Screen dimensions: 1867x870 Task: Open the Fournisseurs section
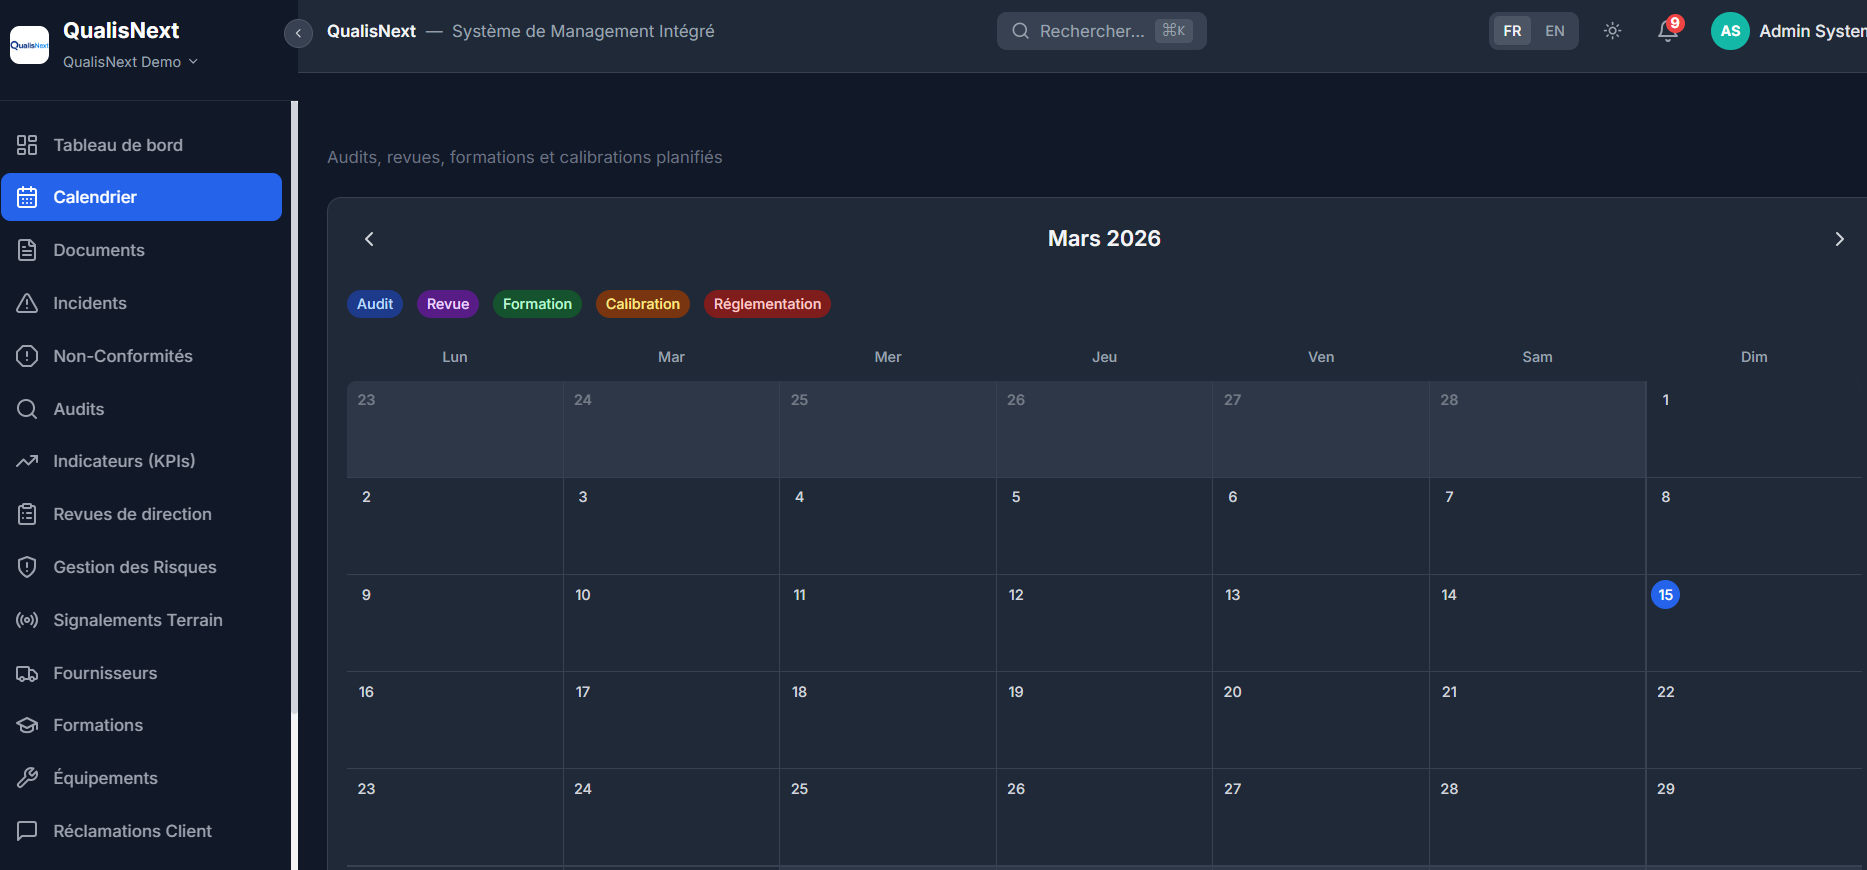(x=141, y=673)
